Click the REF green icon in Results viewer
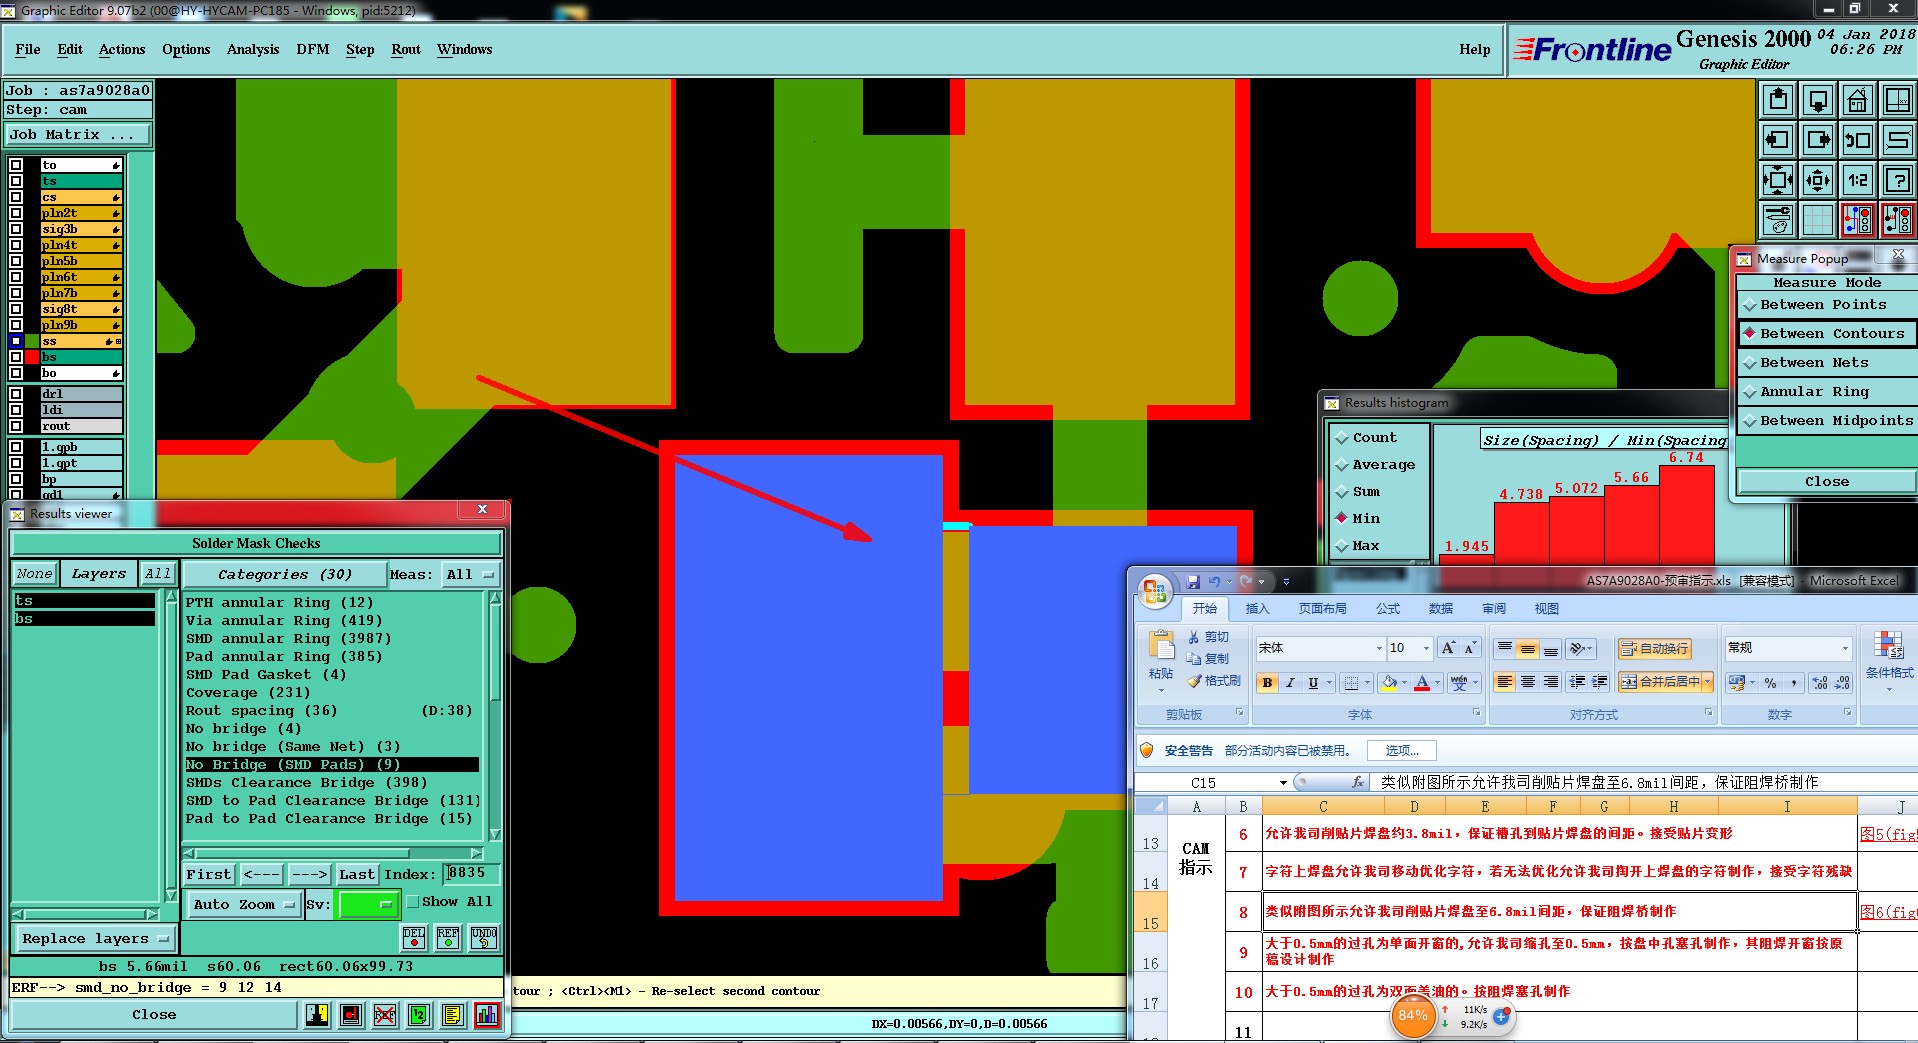 (448, 937)
